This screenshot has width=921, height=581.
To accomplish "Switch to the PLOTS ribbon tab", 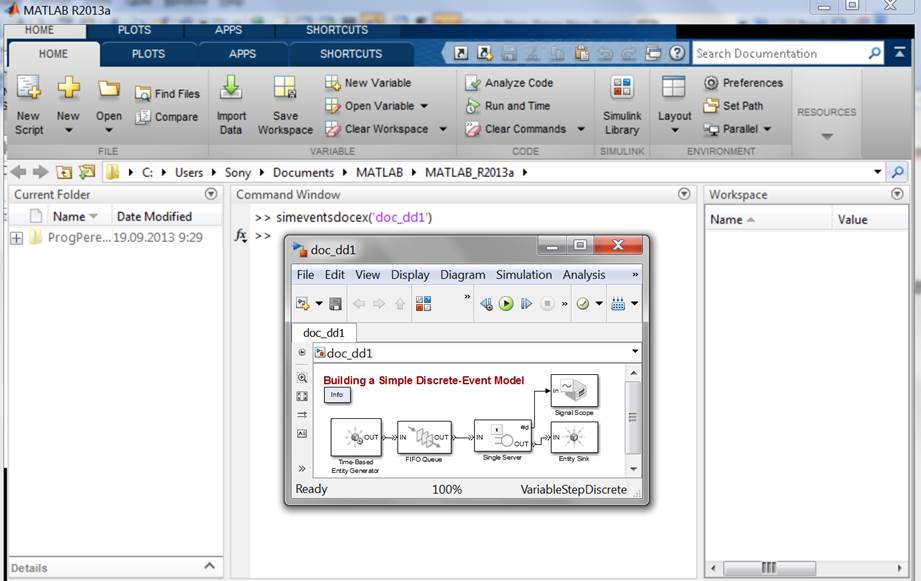I will (148, 53).
